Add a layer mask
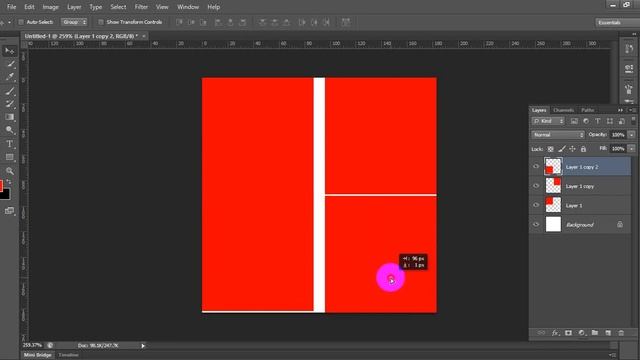Viewport: 640px width, 360px height. [568, 333]
